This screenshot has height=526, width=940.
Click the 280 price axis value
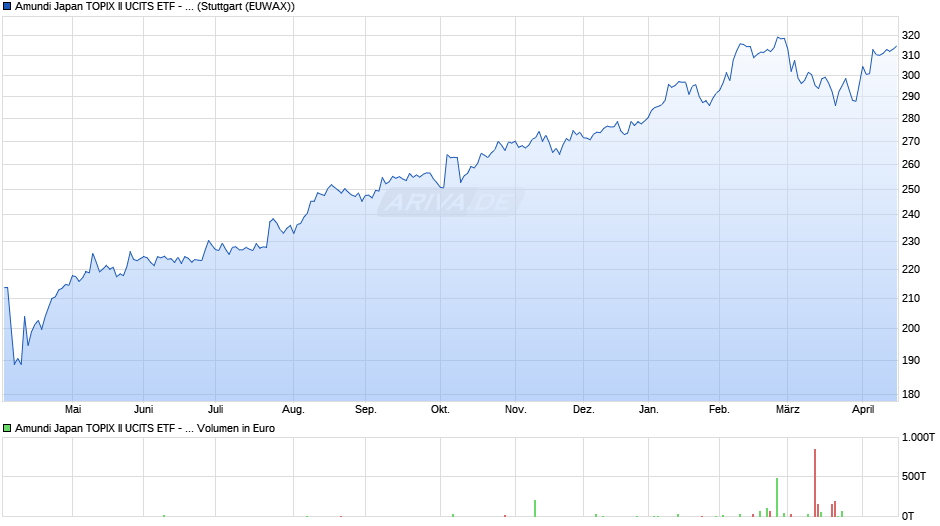click(911, 119)
